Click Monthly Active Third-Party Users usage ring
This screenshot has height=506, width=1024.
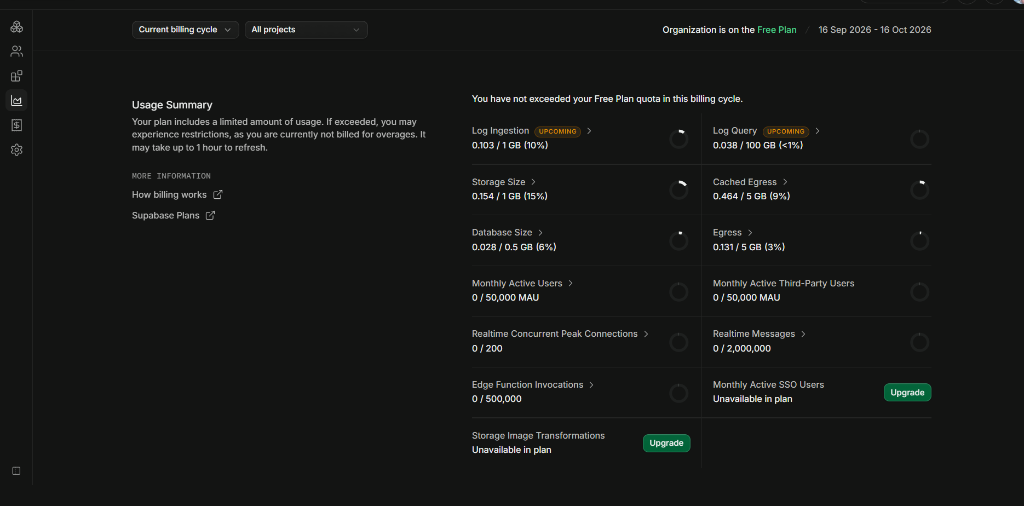coord(920,291)
